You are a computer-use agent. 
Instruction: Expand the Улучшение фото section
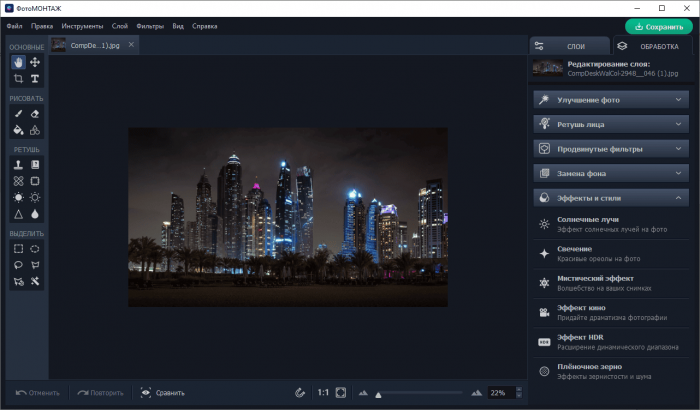point(610,99)
